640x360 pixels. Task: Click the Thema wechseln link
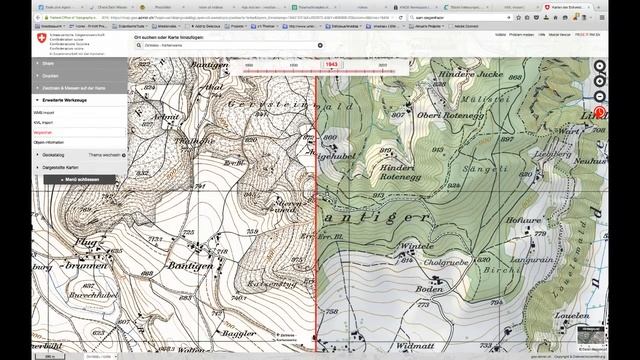tap(104, 155)
